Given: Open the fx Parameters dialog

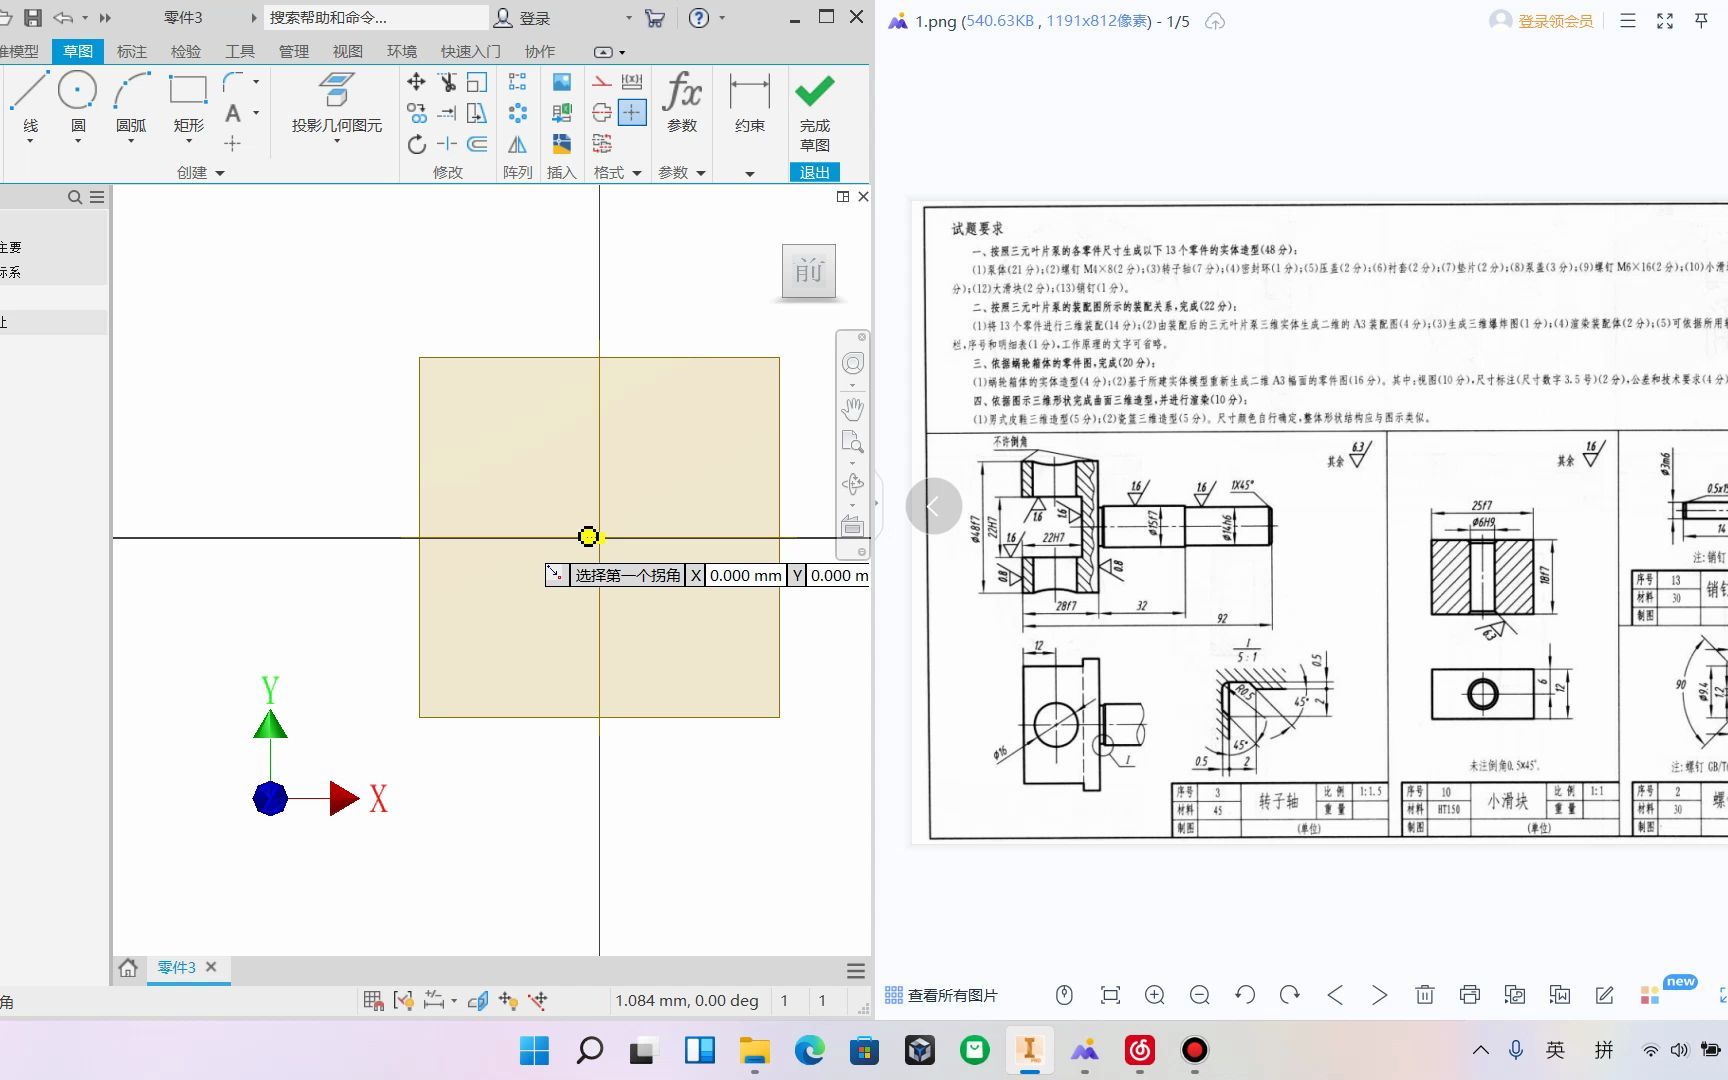Looking at the screenshot, I should (681, 100).
